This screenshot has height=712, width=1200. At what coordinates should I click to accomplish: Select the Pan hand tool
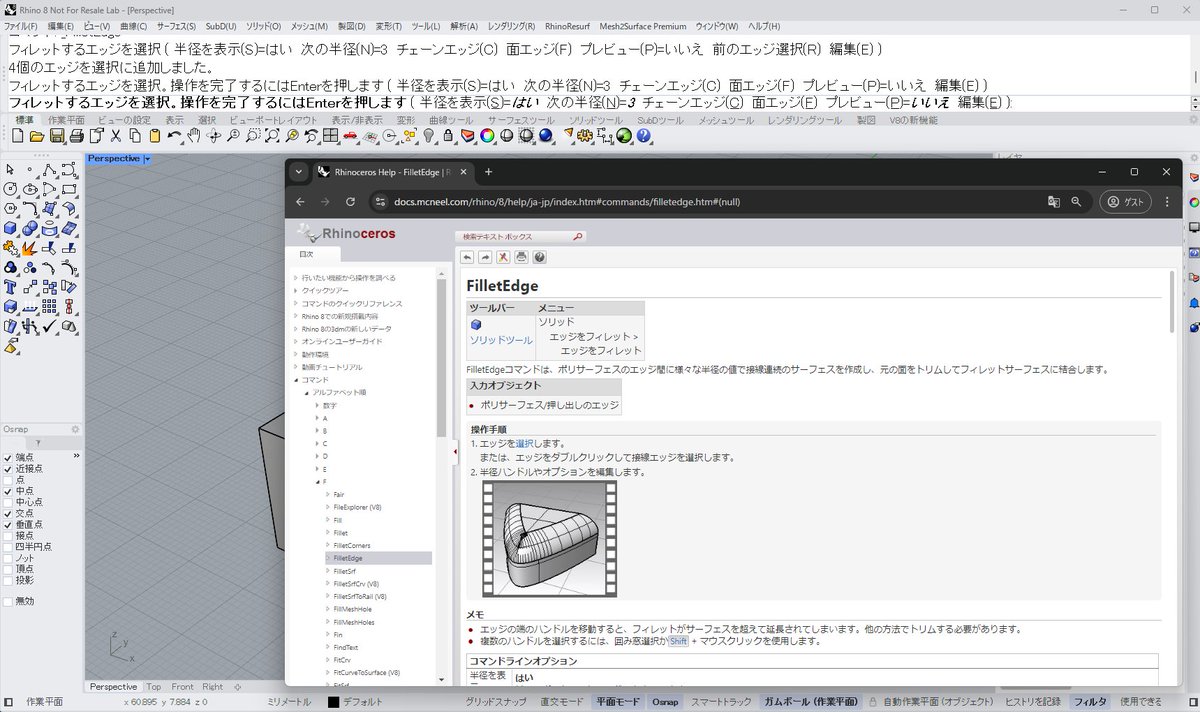(x=194, y=136)
